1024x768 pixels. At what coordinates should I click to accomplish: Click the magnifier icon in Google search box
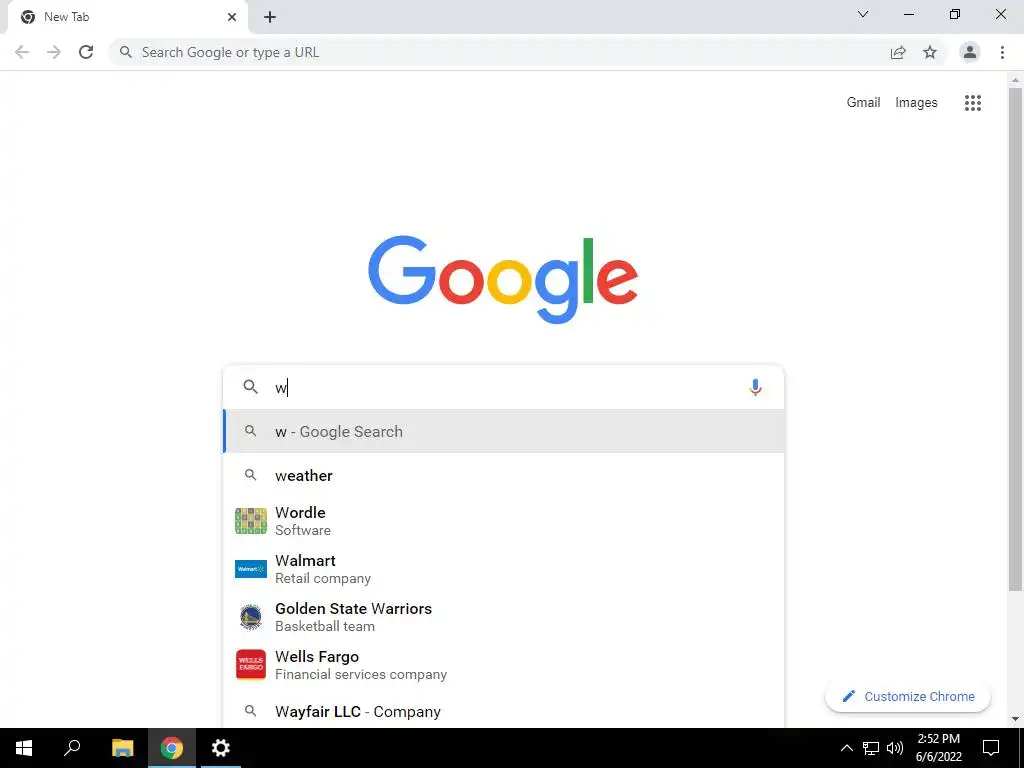point(251,387)
